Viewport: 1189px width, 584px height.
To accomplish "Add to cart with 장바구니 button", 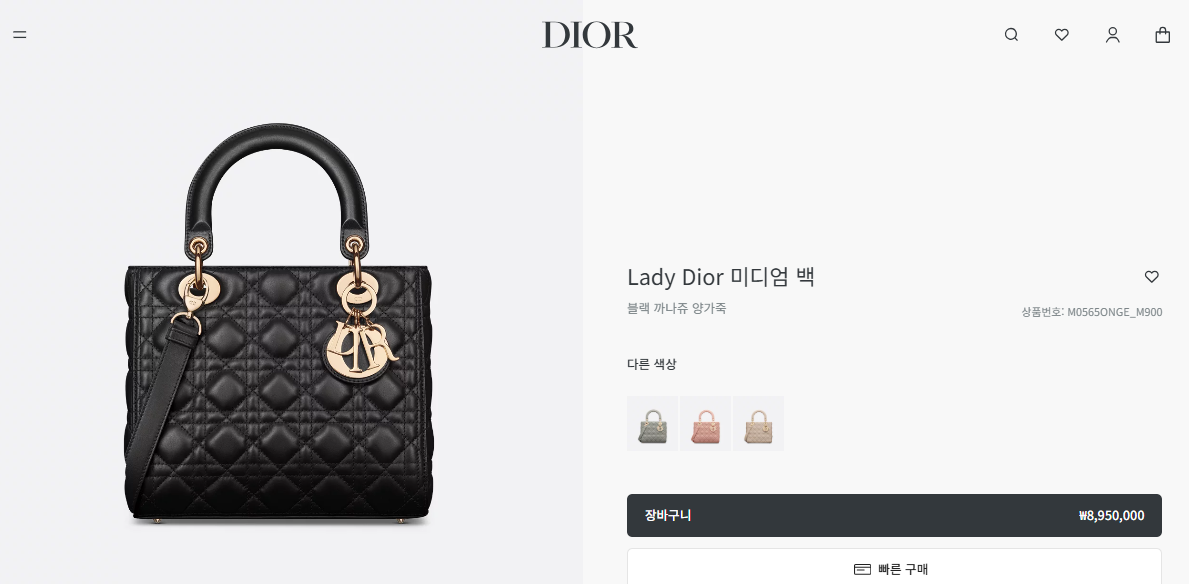I will click(x=894, y=516).
